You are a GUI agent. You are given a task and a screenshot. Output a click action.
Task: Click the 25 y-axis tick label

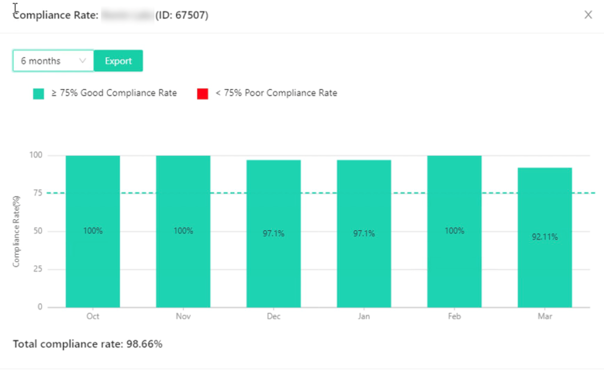pyautogui.click(x=38, y=269)
